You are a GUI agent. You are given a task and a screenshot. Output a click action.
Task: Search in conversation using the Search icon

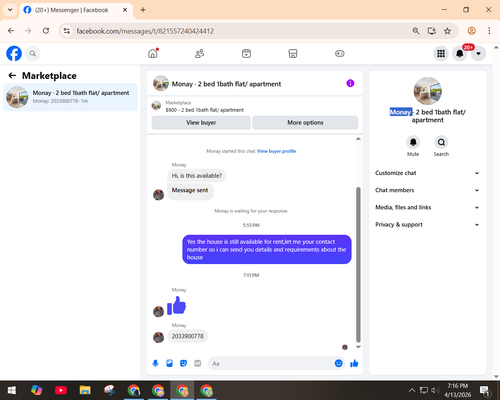point(441,143)
